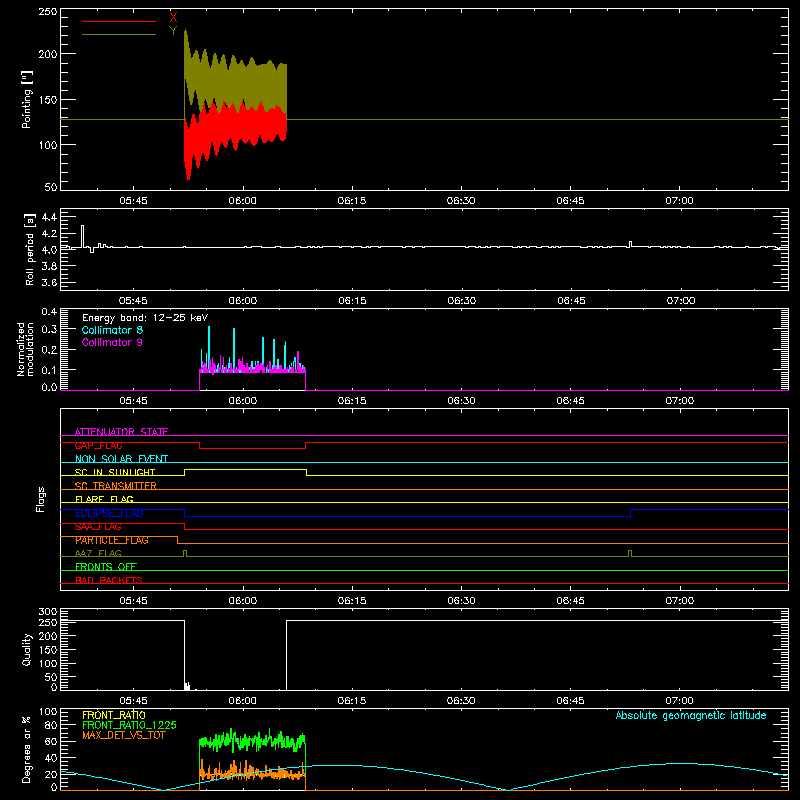Click the ECLIPSE_FLAG rising step near 06:53

click(631, 513)
